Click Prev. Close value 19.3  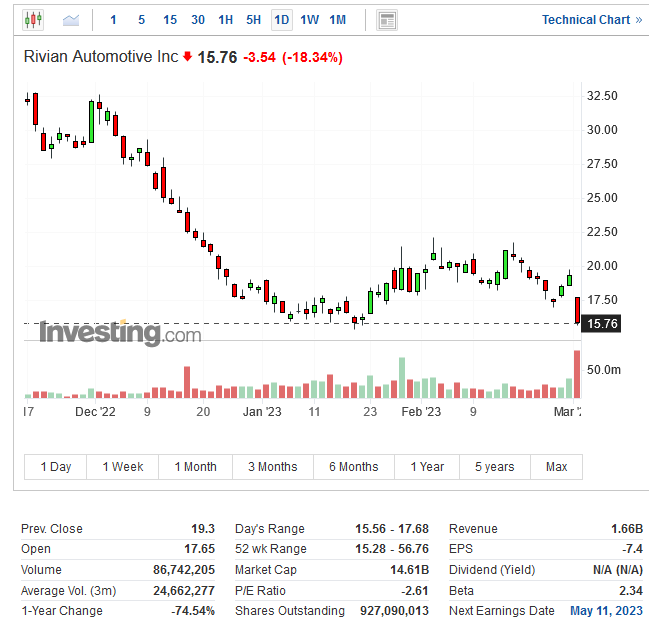point(203,528)
